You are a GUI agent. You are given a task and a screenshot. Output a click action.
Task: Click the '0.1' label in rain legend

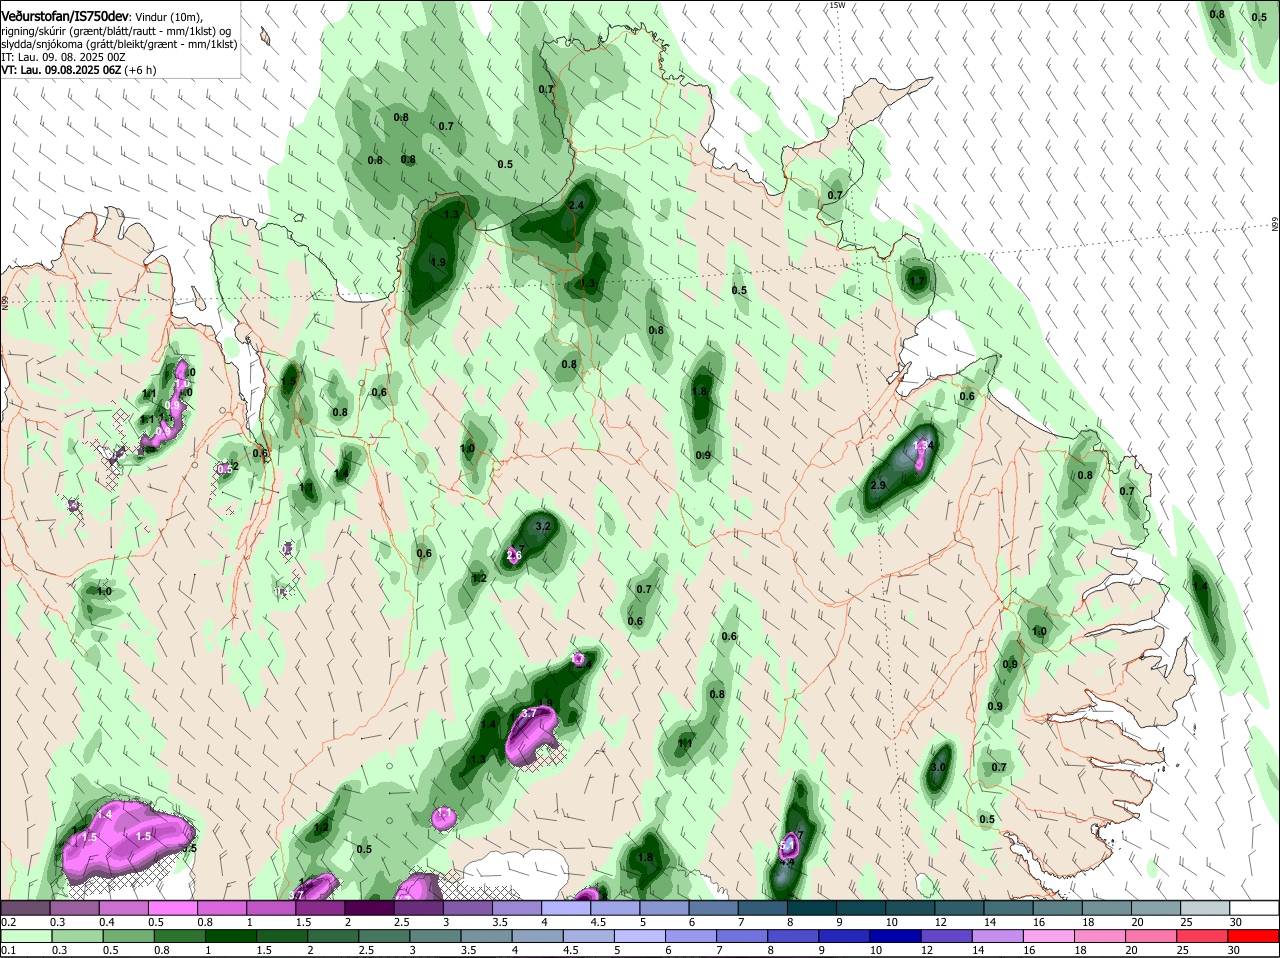click(8, 949)
